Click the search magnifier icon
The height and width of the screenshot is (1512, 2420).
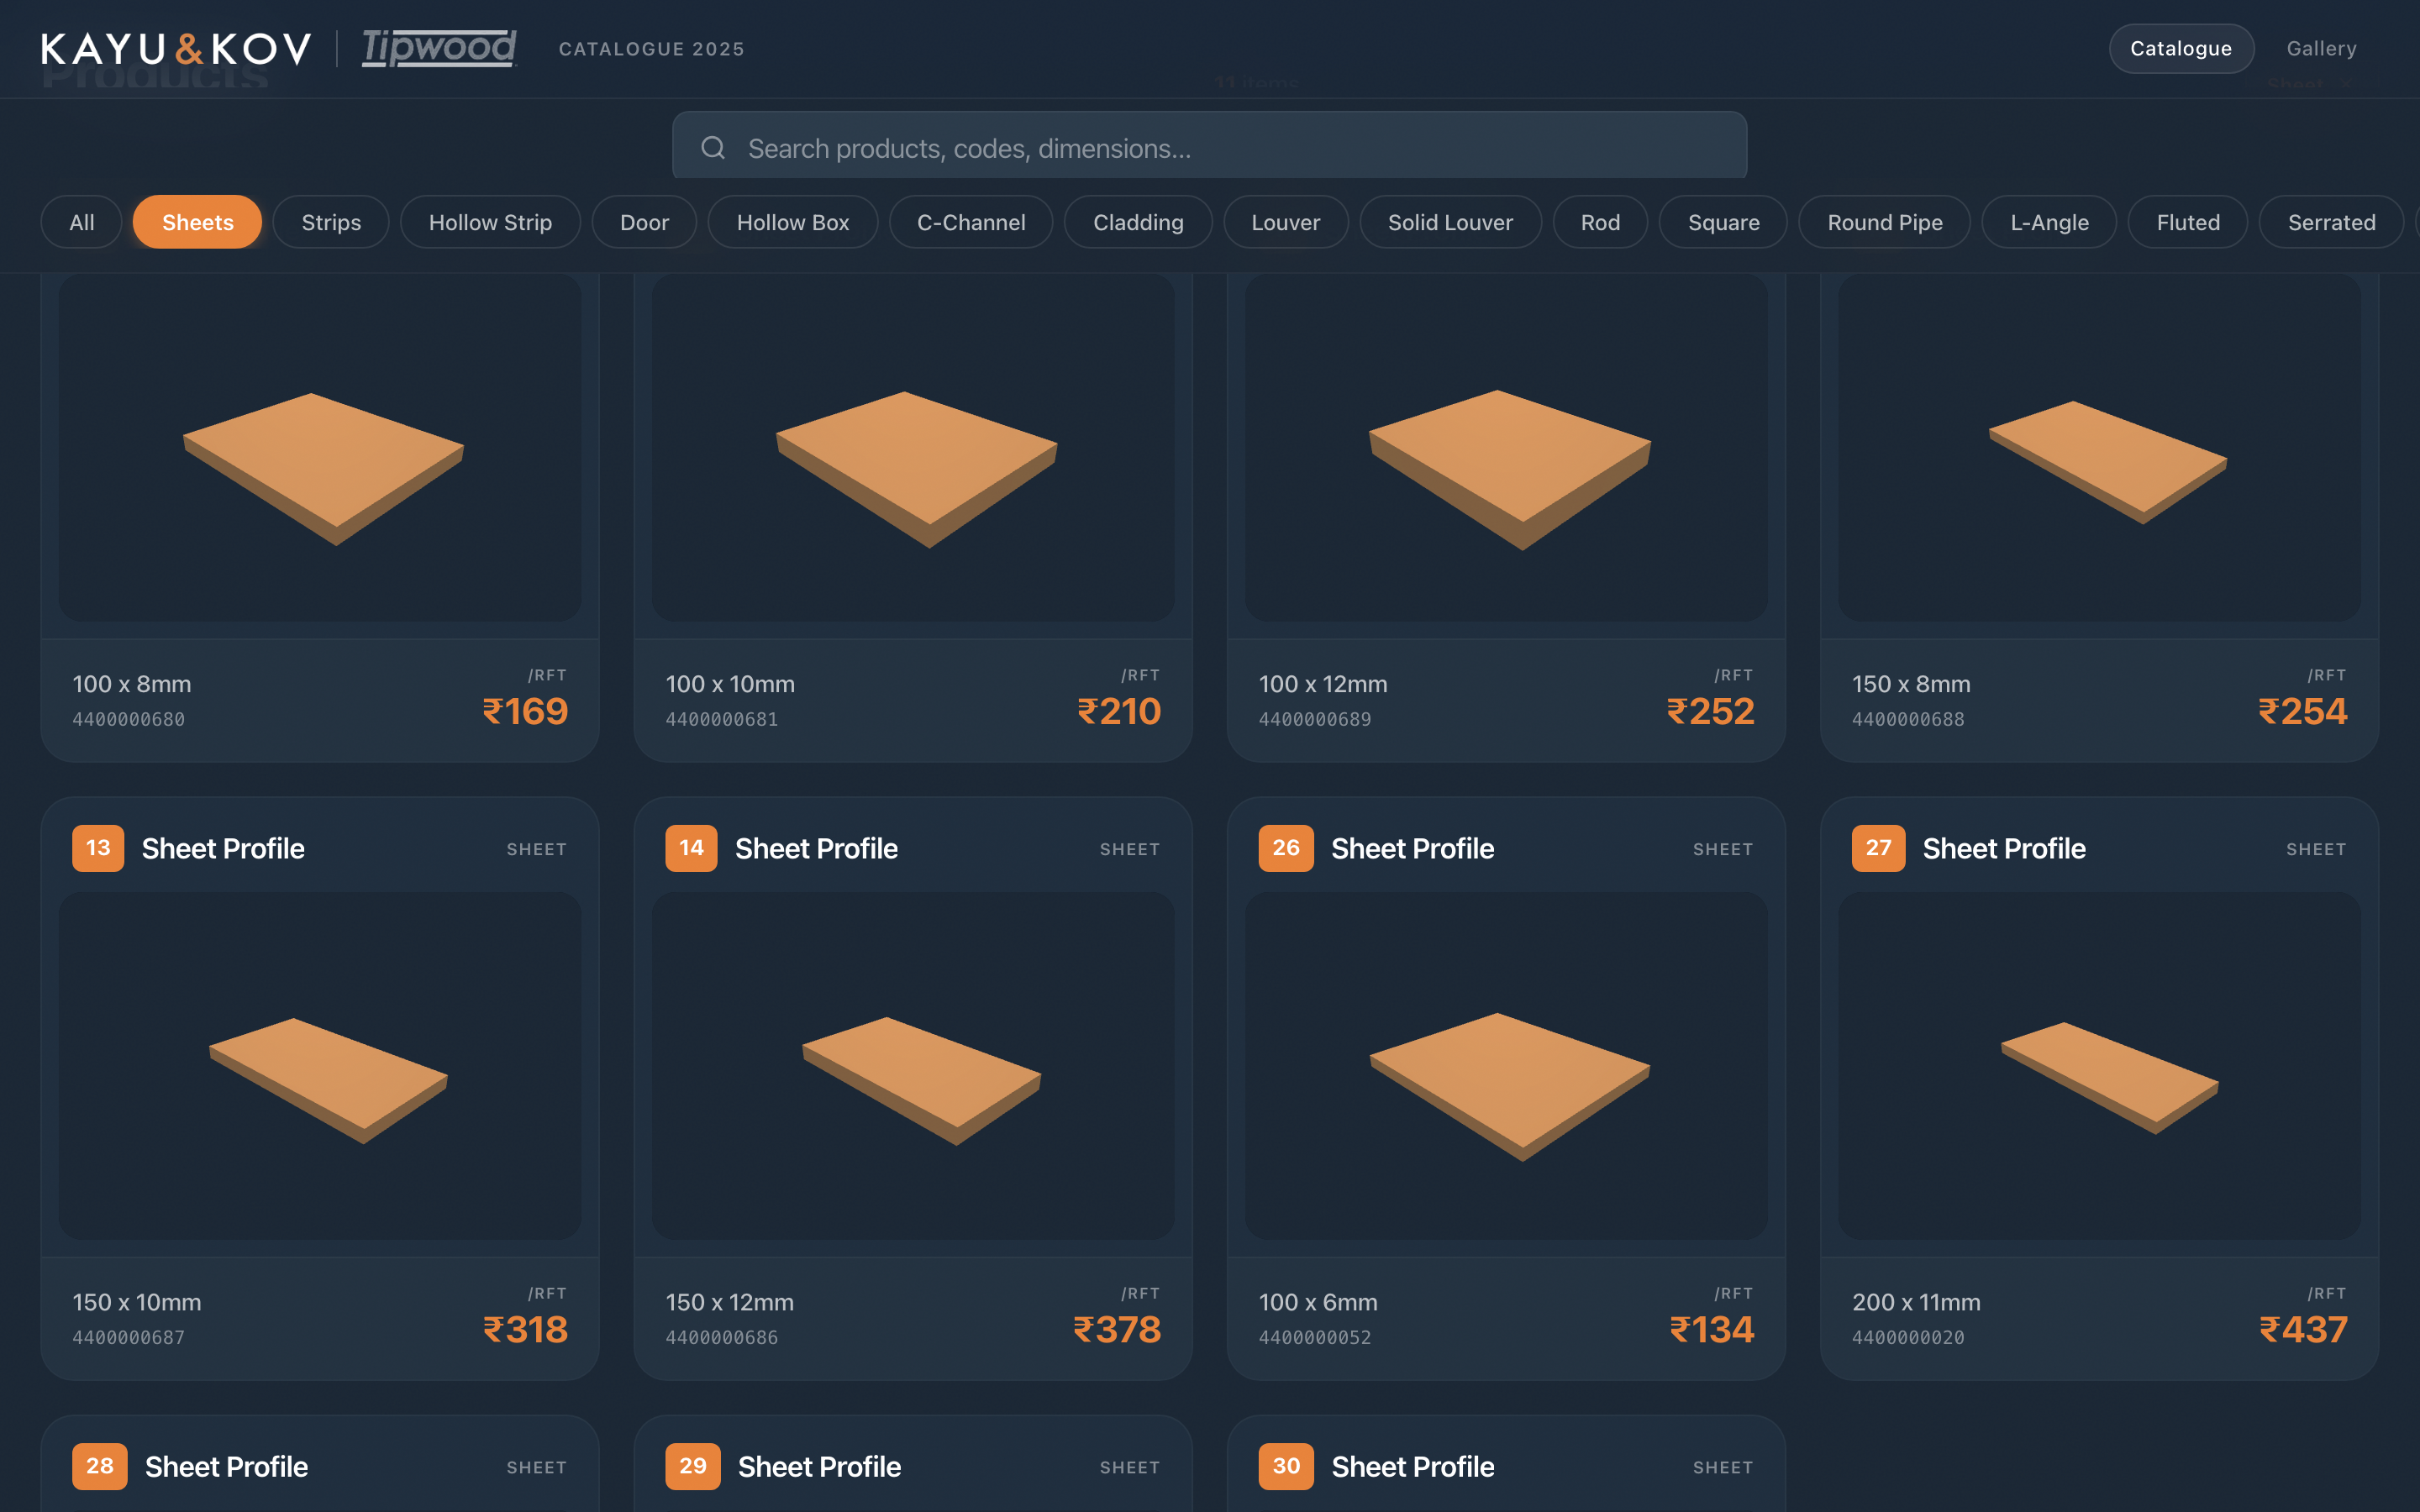713,148
